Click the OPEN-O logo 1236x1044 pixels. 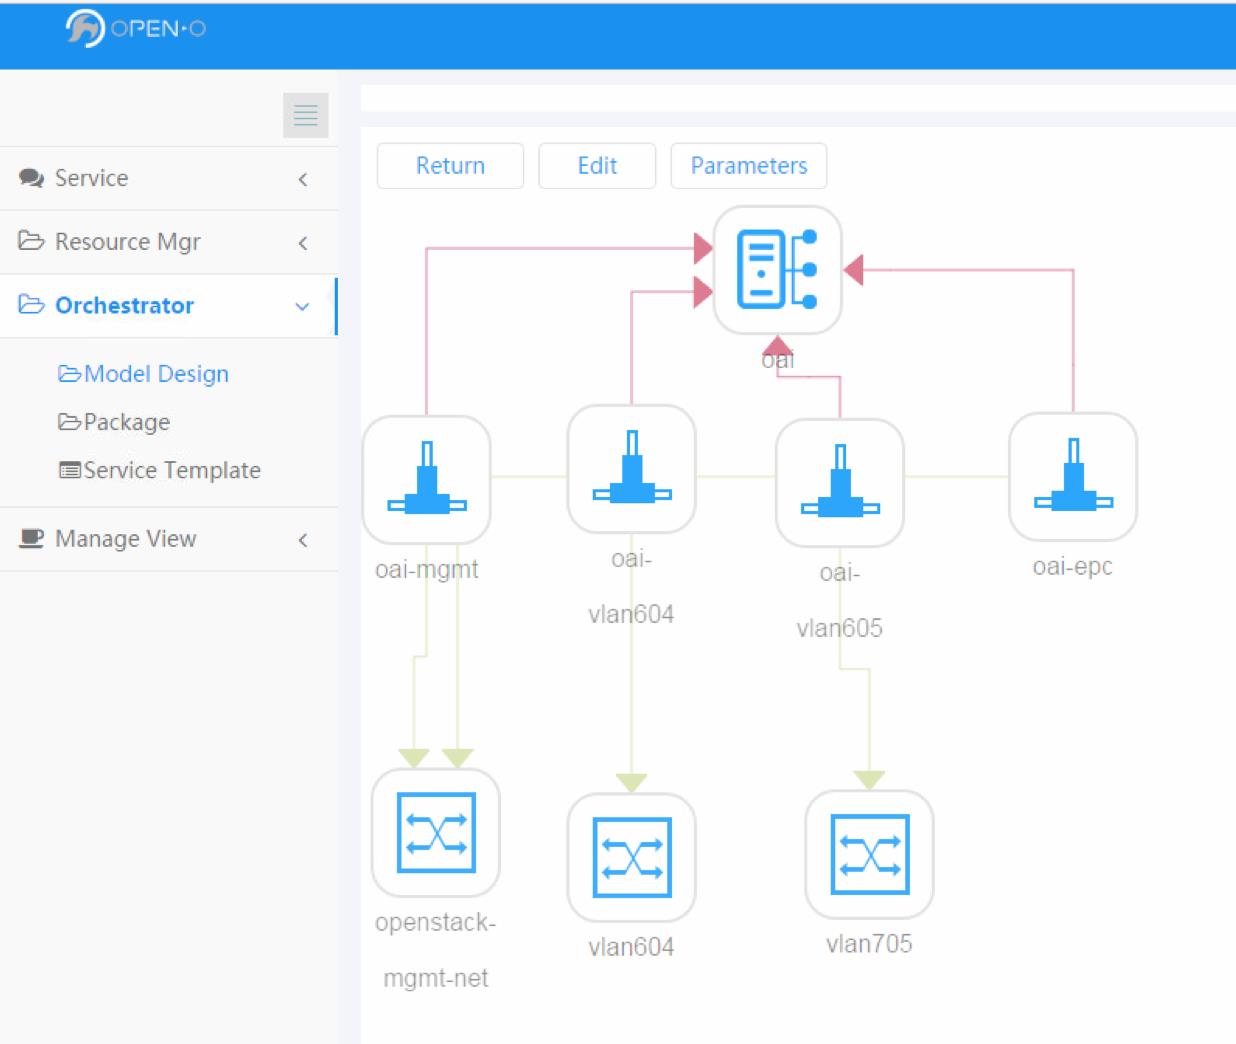click(x=135, y=28)
